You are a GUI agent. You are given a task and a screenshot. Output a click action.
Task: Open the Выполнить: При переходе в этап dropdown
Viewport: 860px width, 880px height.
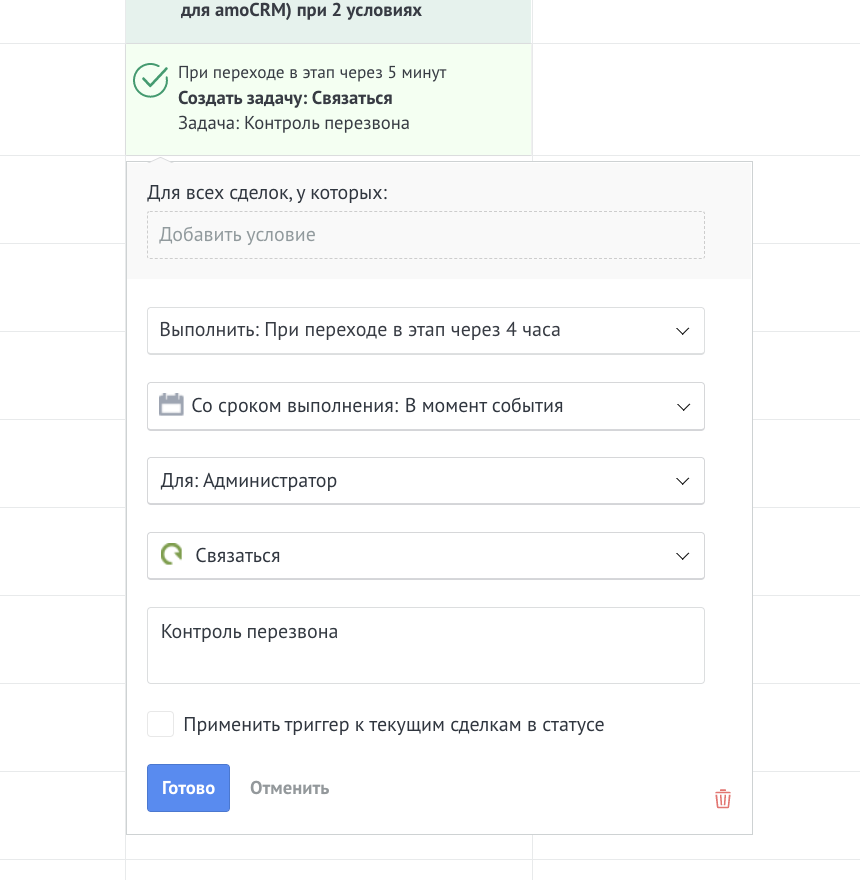426,331
